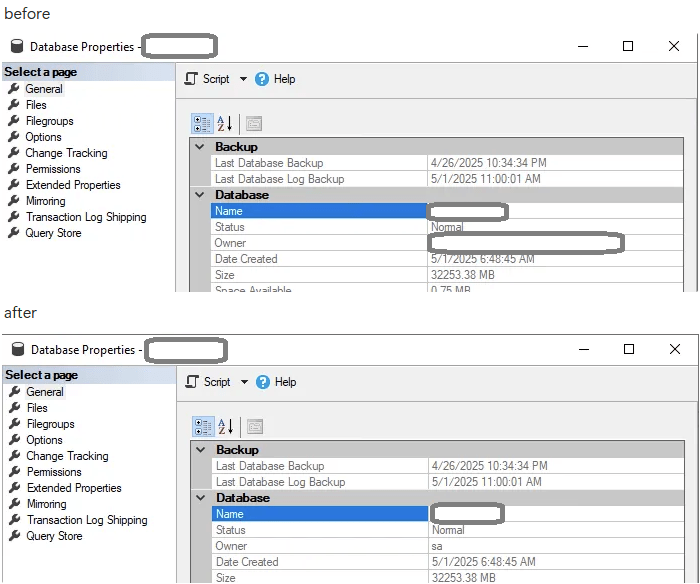Click the wrench icon beside Mirroring in before dialog
This screenshot has height=584, width=700.
[14, 201]
